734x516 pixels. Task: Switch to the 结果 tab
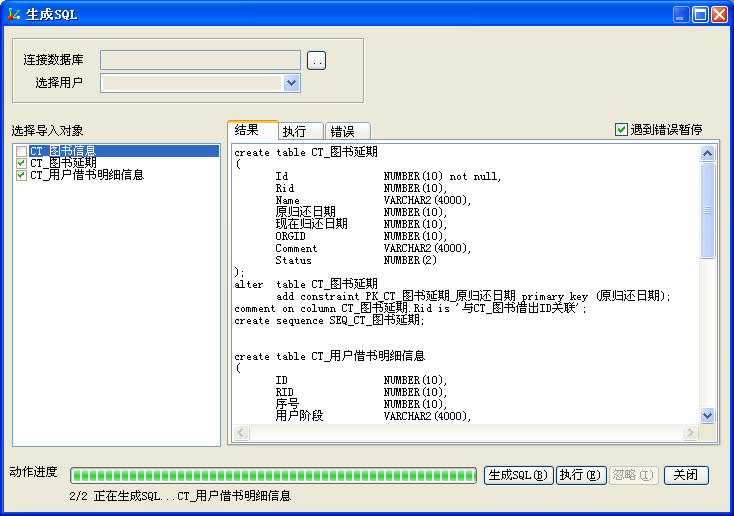(247, 130)
